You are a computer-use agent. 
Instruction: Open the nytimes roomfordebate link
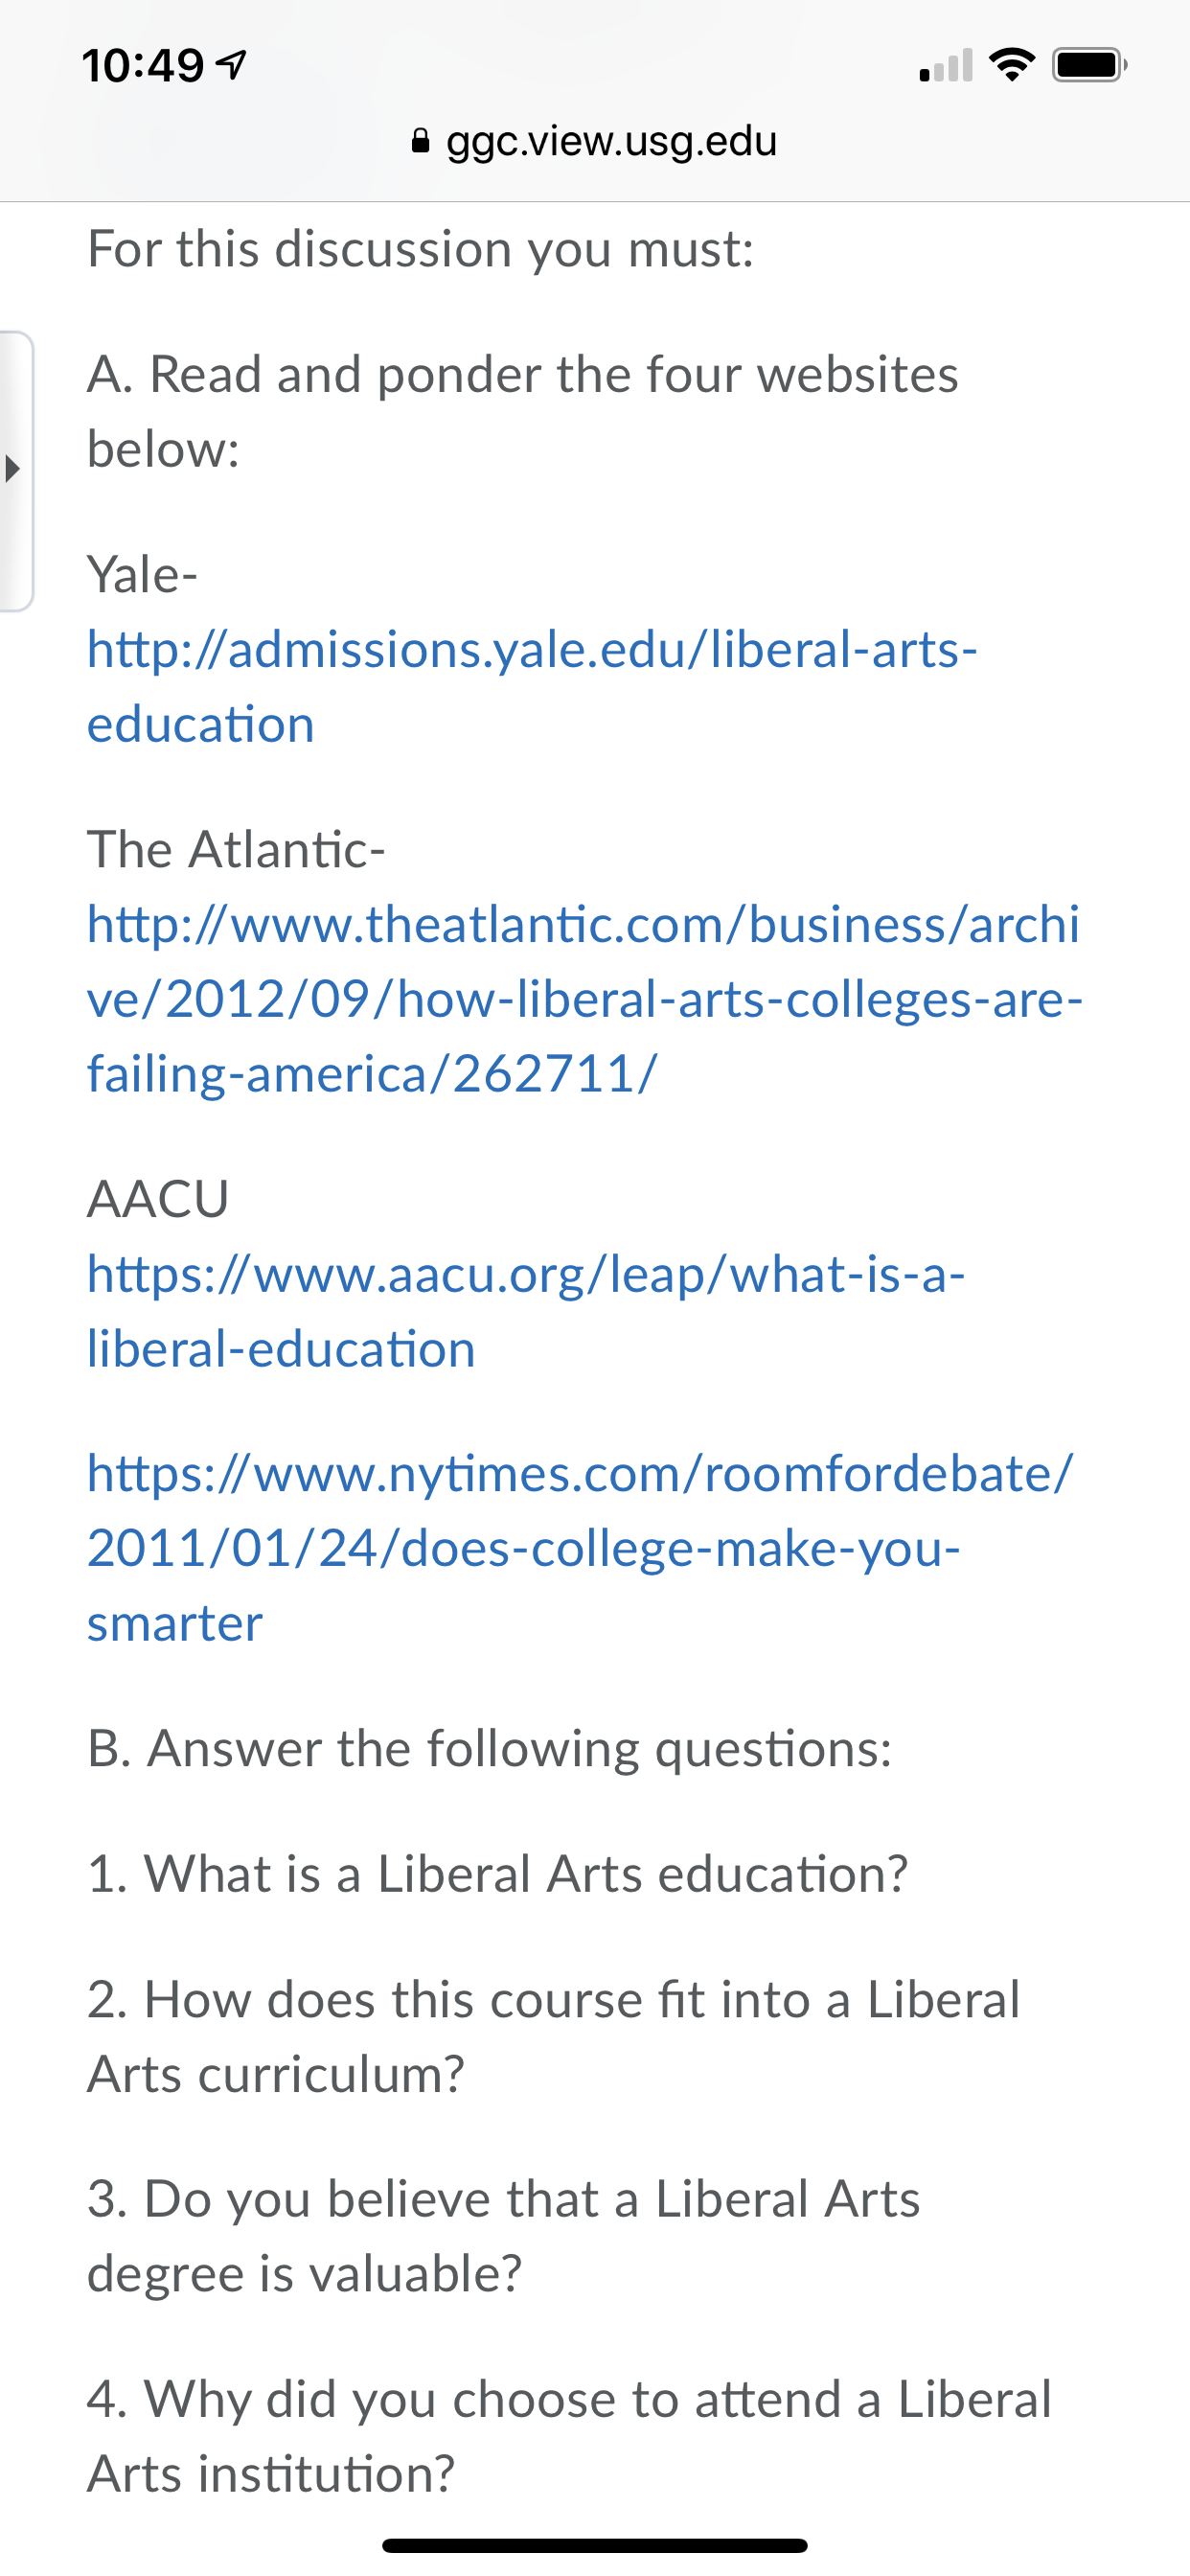(x=580, y=1548)
